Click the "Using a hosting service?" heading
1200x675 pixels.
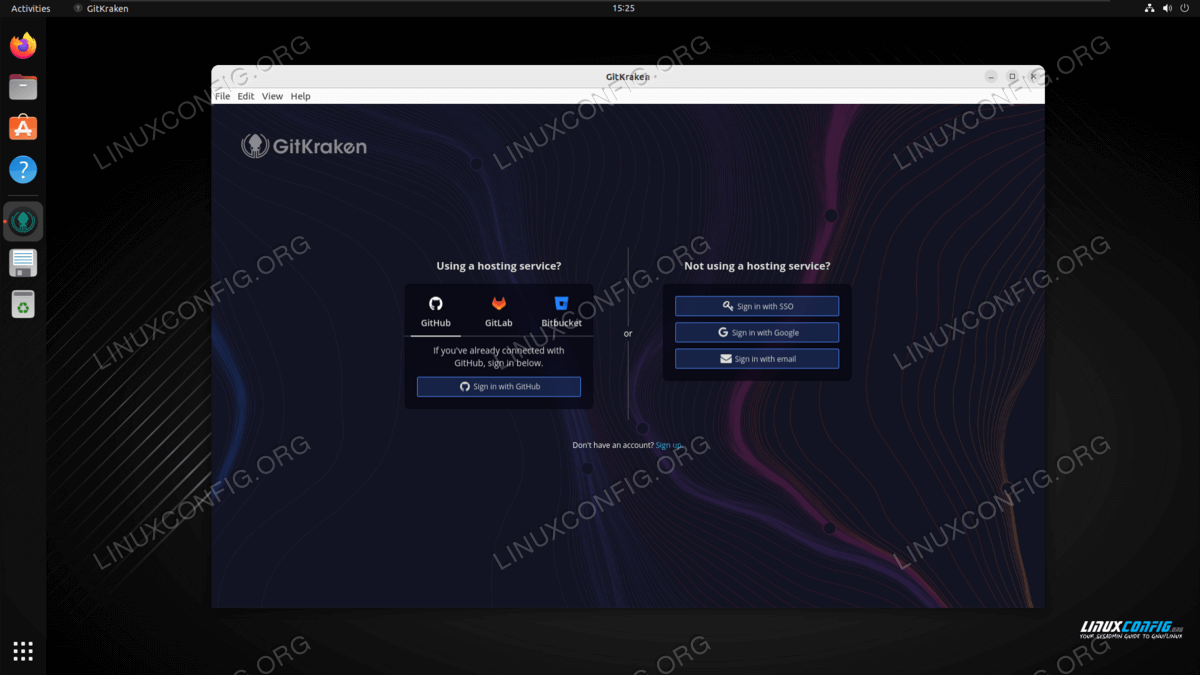pyautogui.click(x=499, y=266)
